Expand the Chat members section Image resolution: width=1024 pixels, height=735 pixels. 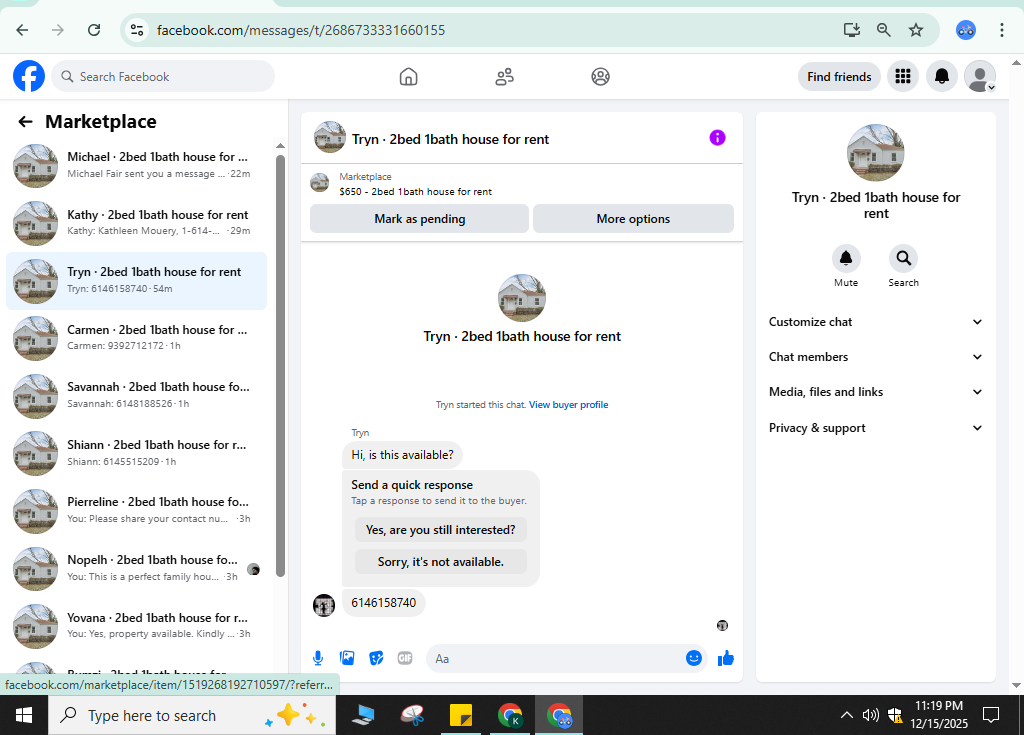coord(875,357)
